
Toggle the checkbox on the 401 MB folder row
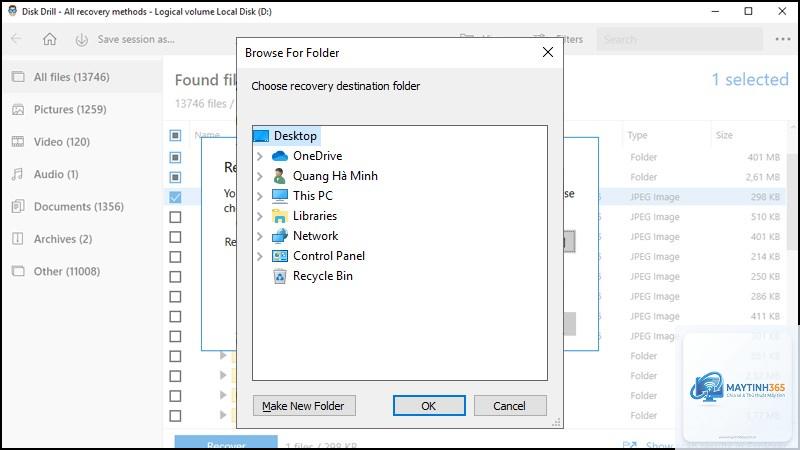[x=175, y=157]
